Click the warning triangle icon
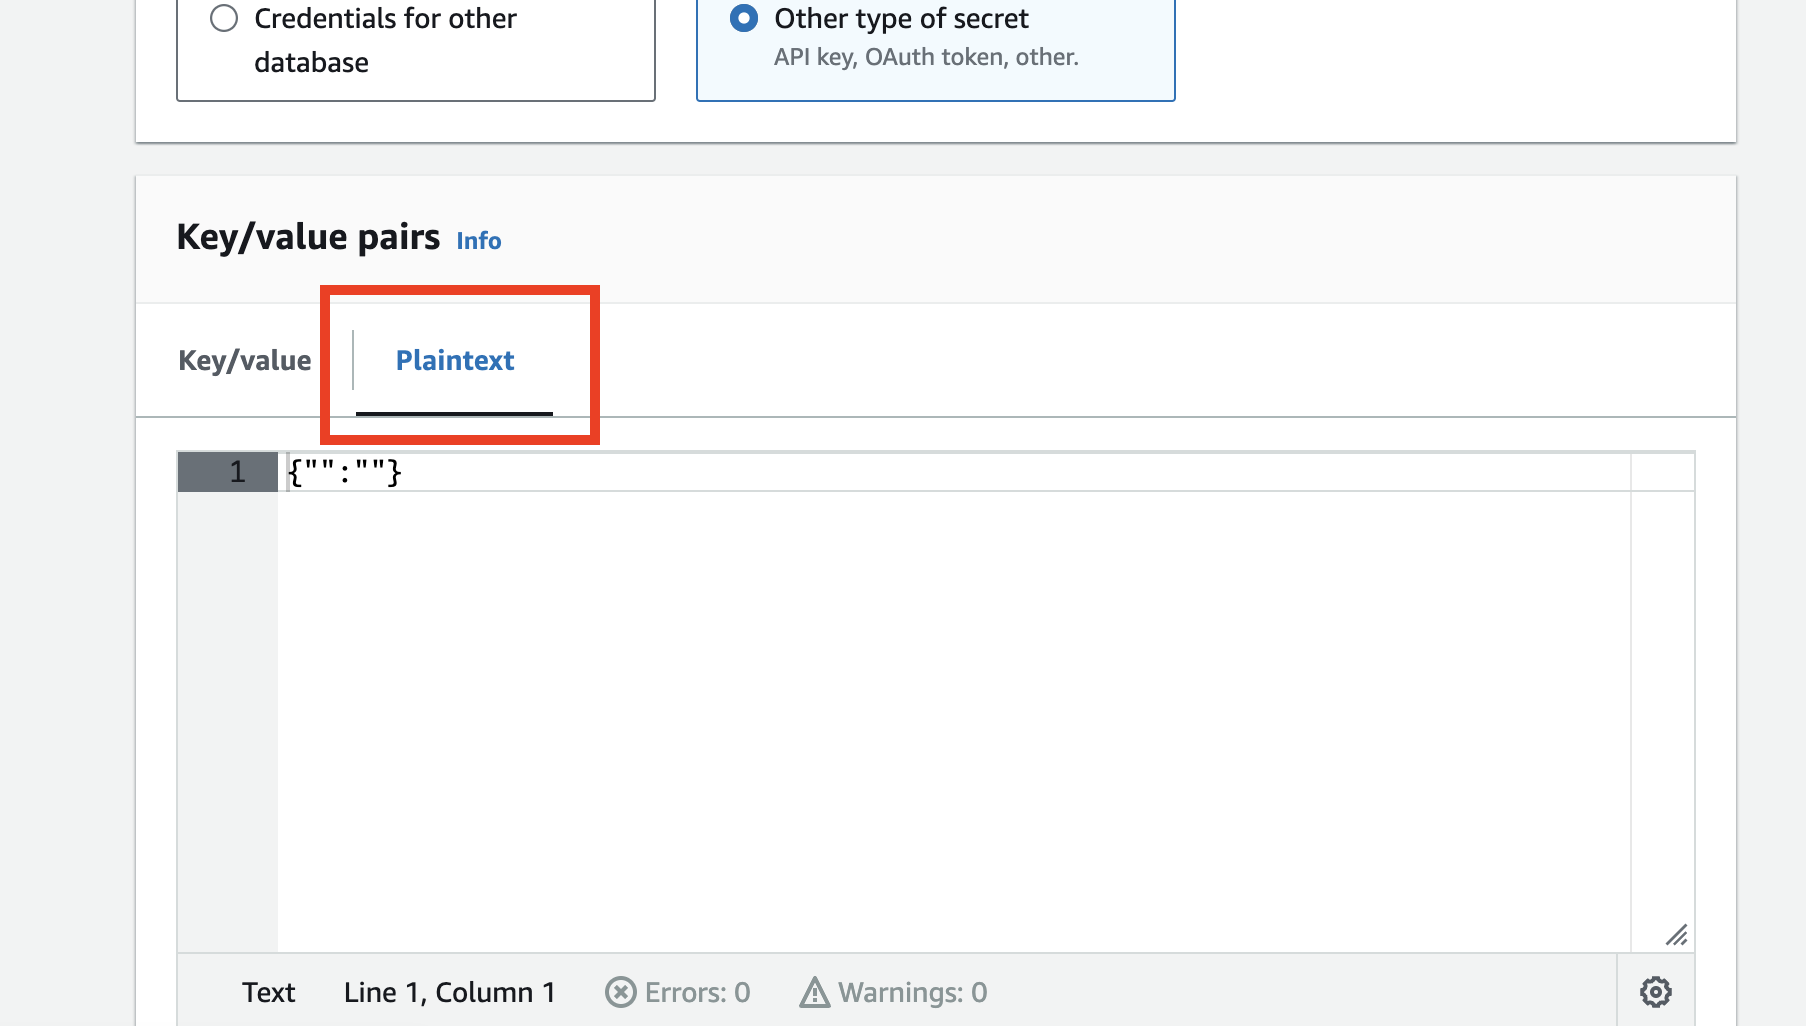This screenshot has height=1026, width=1806. (x=815, y=992)
